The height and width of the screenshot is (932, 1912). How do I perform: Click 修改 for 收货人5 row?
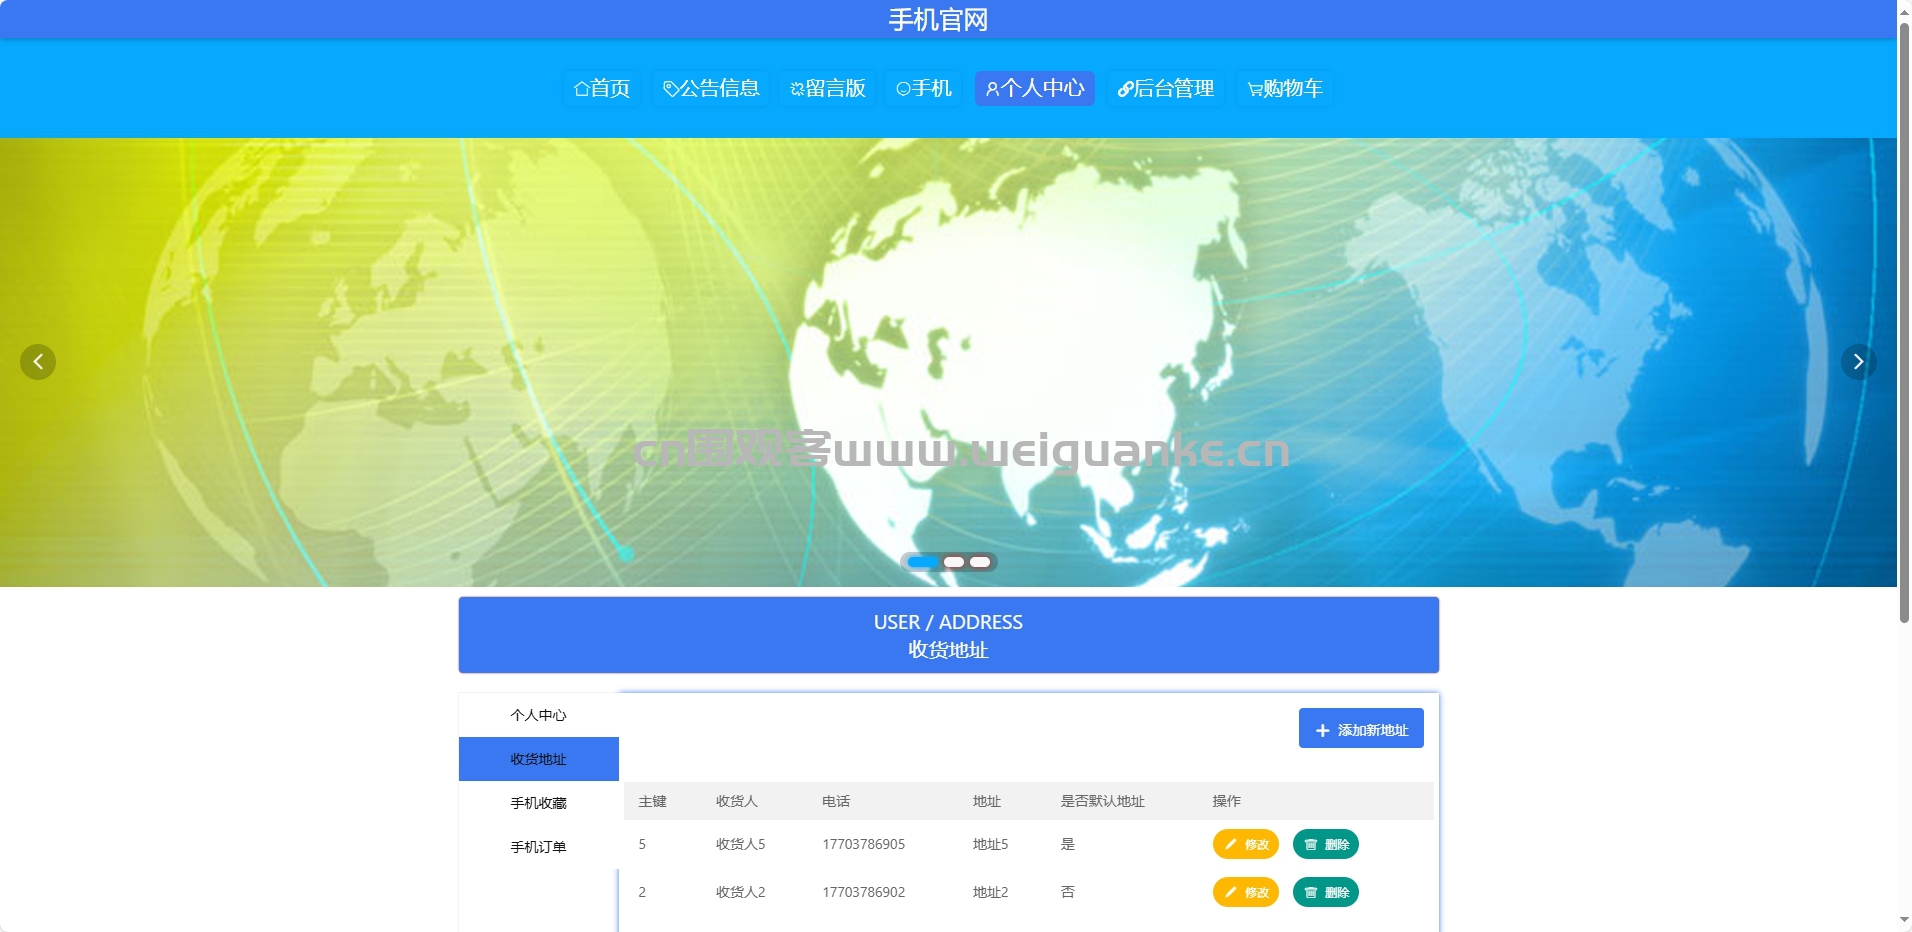[x=1246, y=844]
